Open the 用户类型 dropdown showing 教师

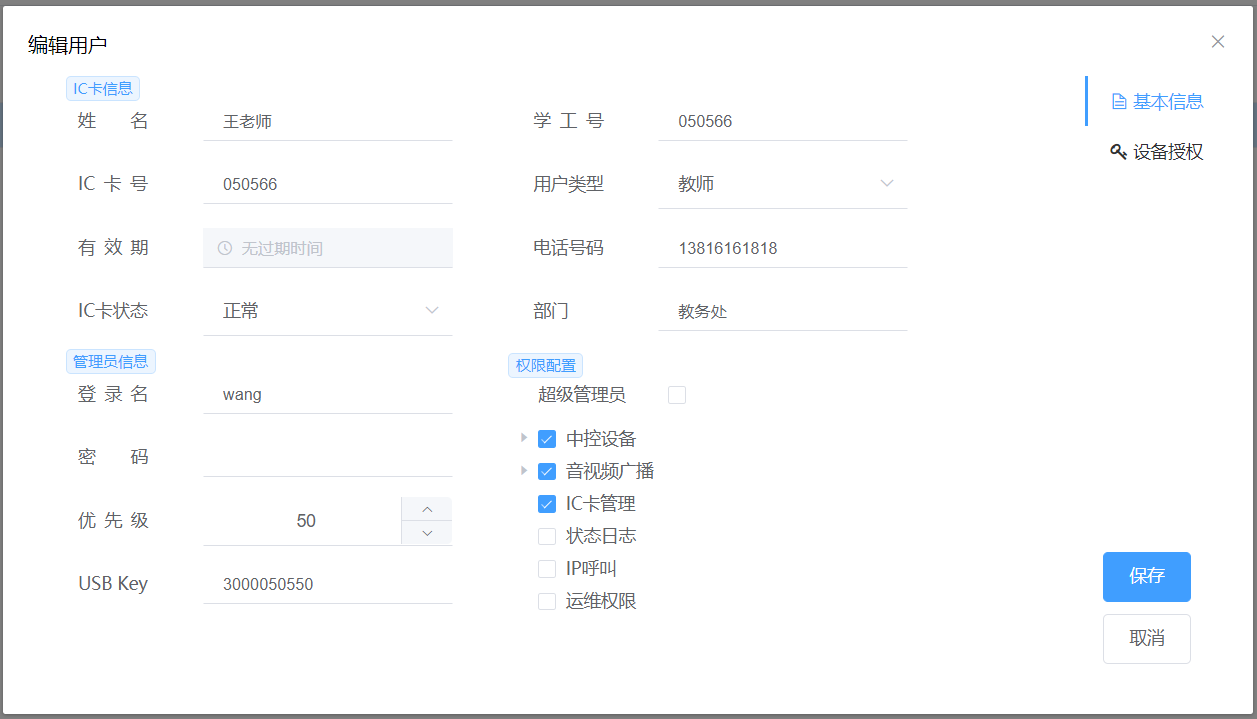(782, 184)
